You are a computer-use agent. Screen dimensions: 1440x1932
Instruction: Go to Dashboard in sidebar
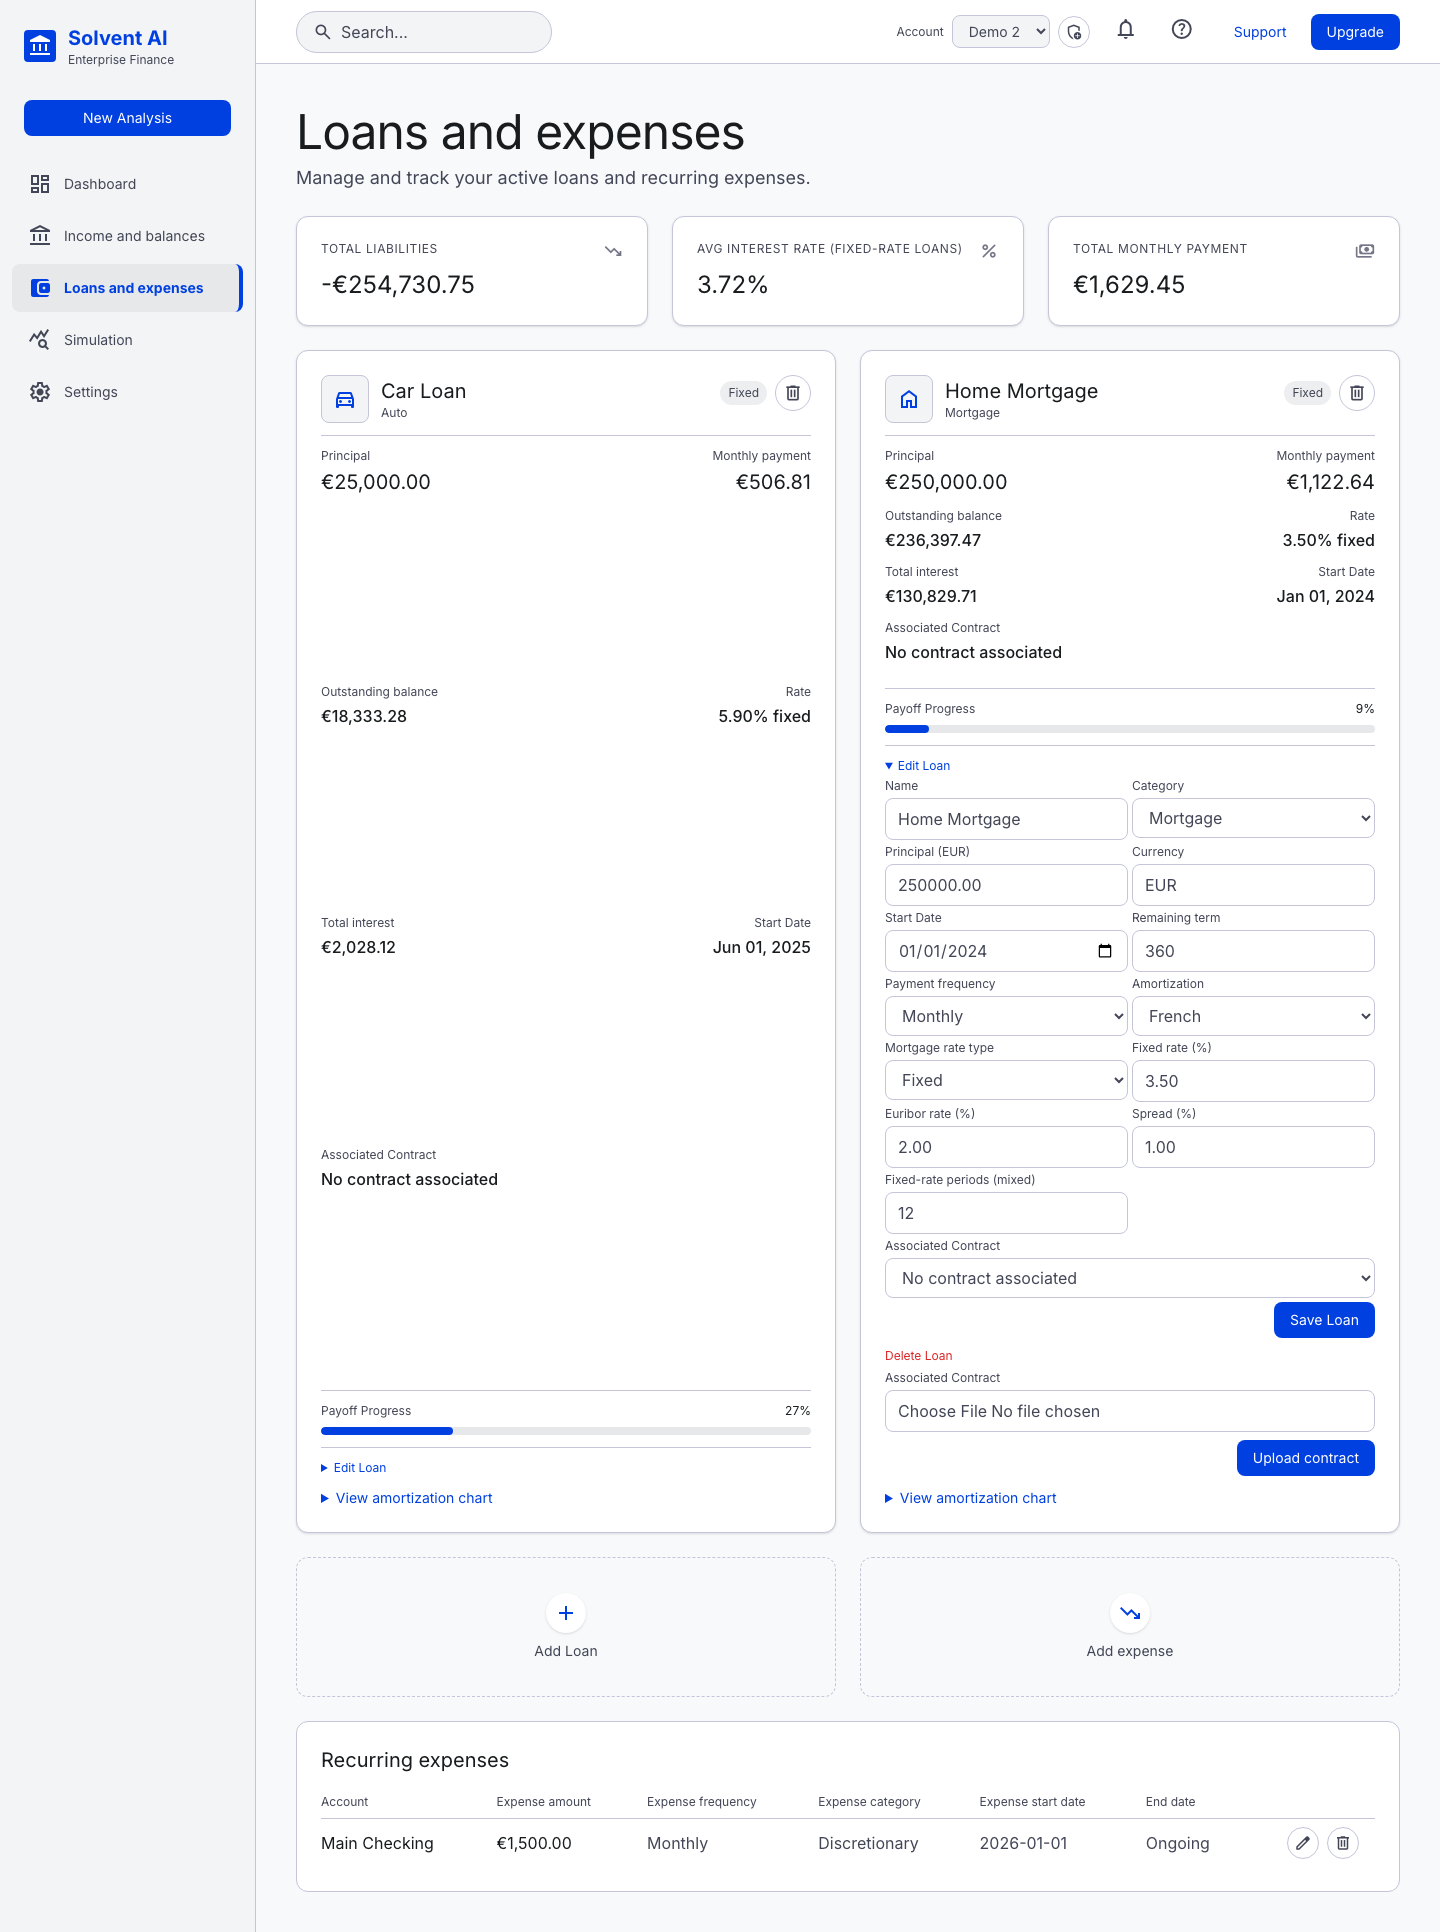[127, 184]
